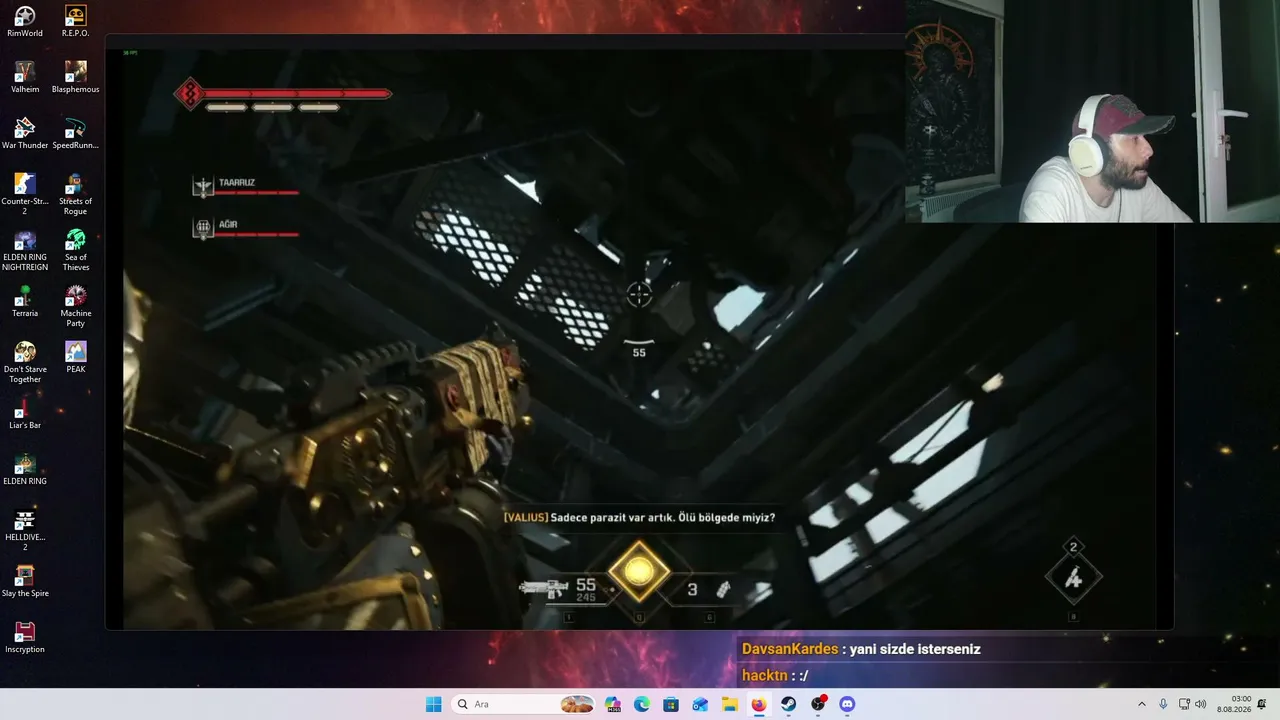
Task: Click the Streets of Rogue shortcut
Action: pos(76,194)
